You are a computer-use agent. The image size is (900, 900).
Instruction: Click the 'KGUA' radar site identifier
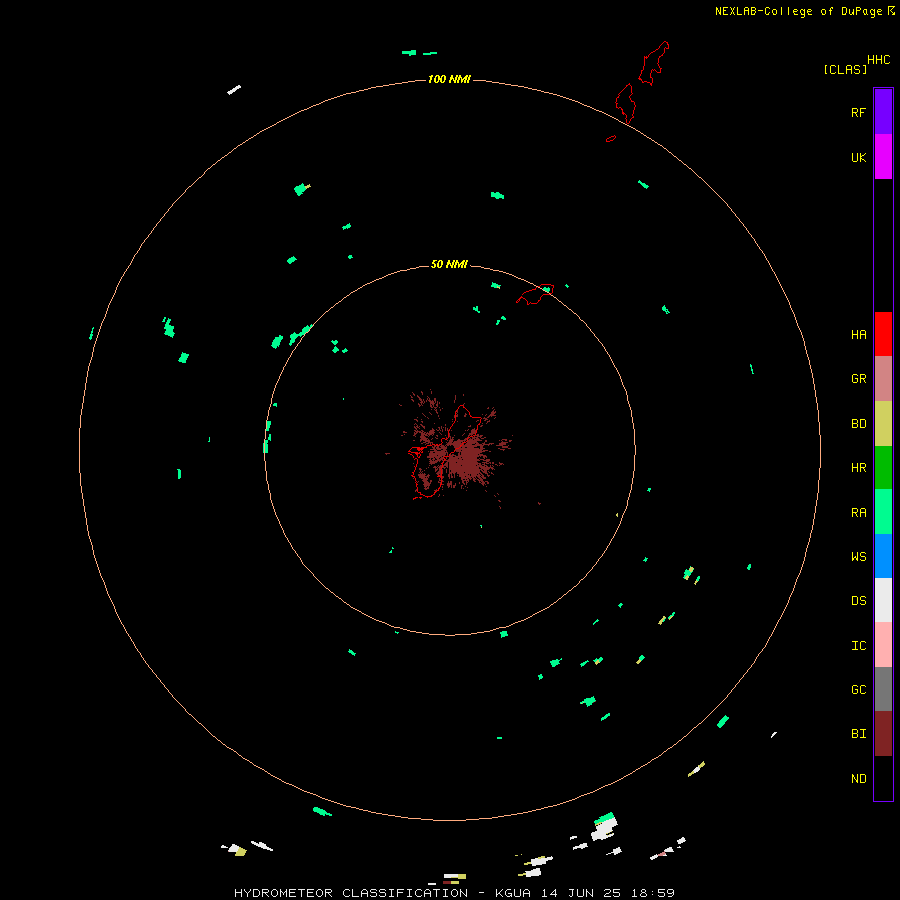(x=513, y=893)
